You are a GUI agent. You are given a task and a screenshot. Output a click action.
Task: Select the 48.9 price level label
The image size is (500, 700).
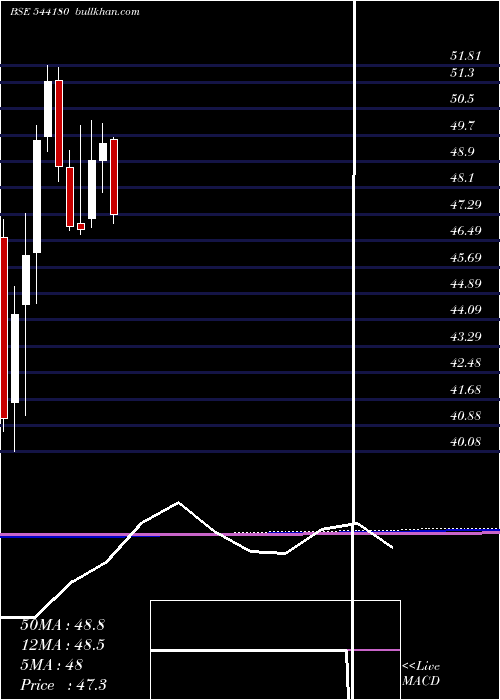point(462,152)
